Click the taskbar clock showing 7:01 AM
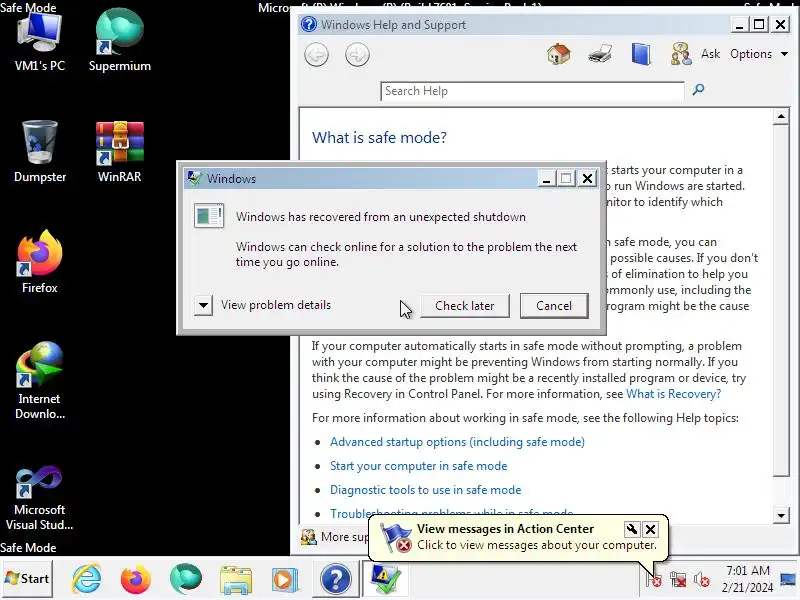Screen dimensions: 800x600 (747, 579)
